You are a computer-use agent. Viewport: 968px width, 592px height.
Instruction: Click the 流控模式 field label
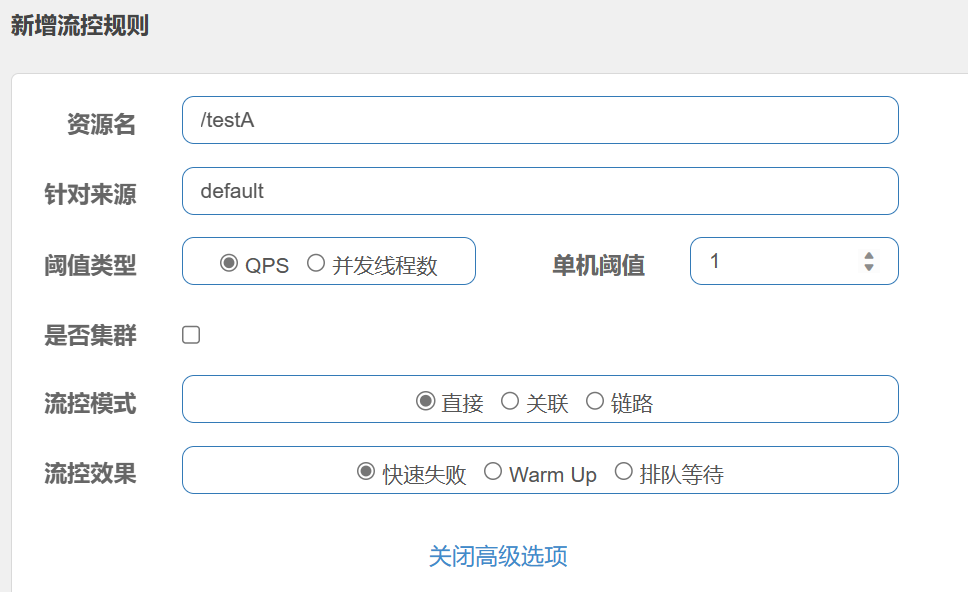pyautogui.click(x=90, y=404)
